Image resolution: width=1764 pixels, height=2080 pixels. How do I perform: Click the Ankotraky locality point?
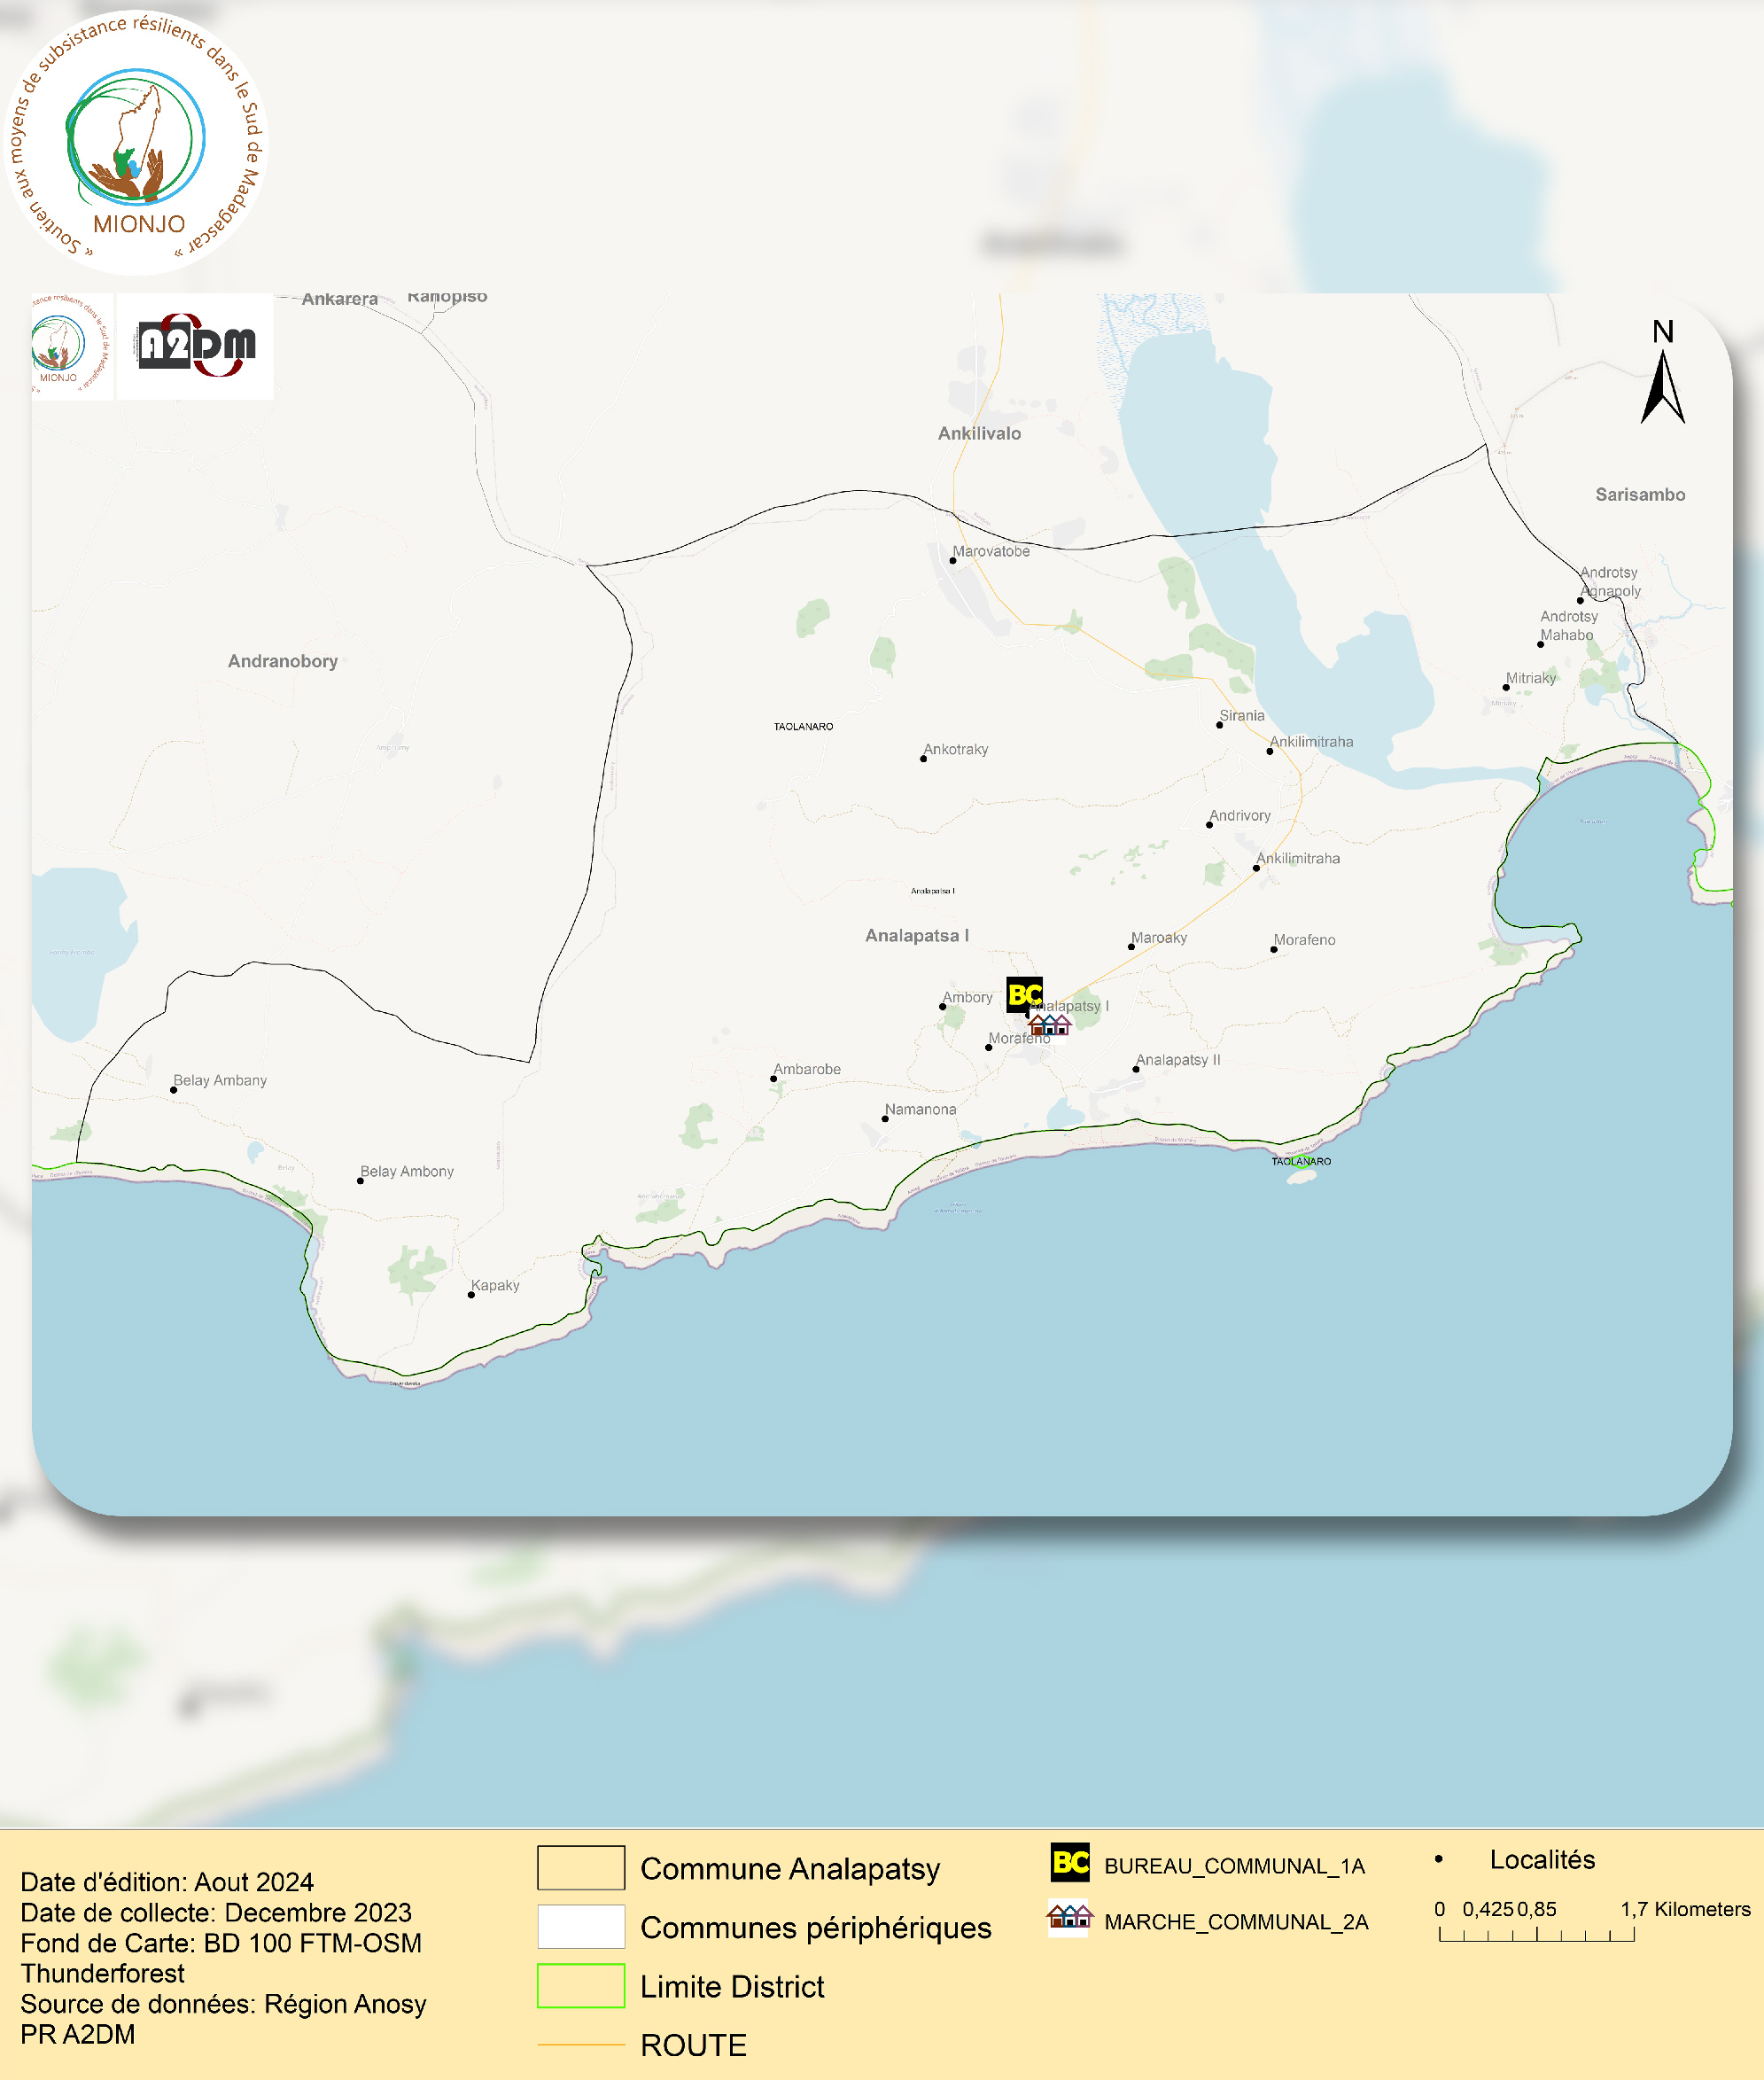pos(923,759)
